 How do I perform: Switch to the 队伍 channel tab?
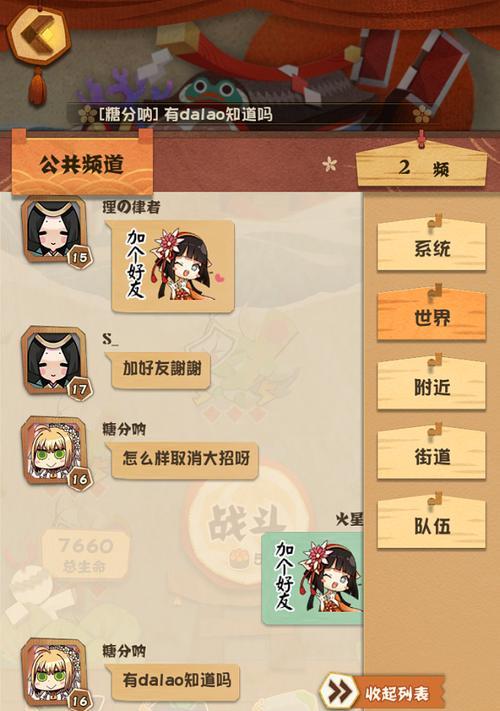click(432, 524)
